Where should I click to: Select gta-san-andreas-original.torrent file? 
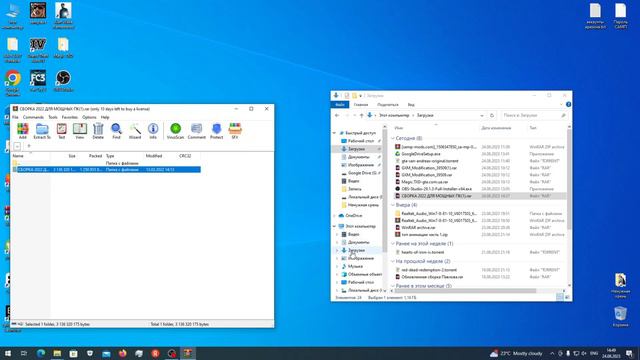[x=429, y=161]
